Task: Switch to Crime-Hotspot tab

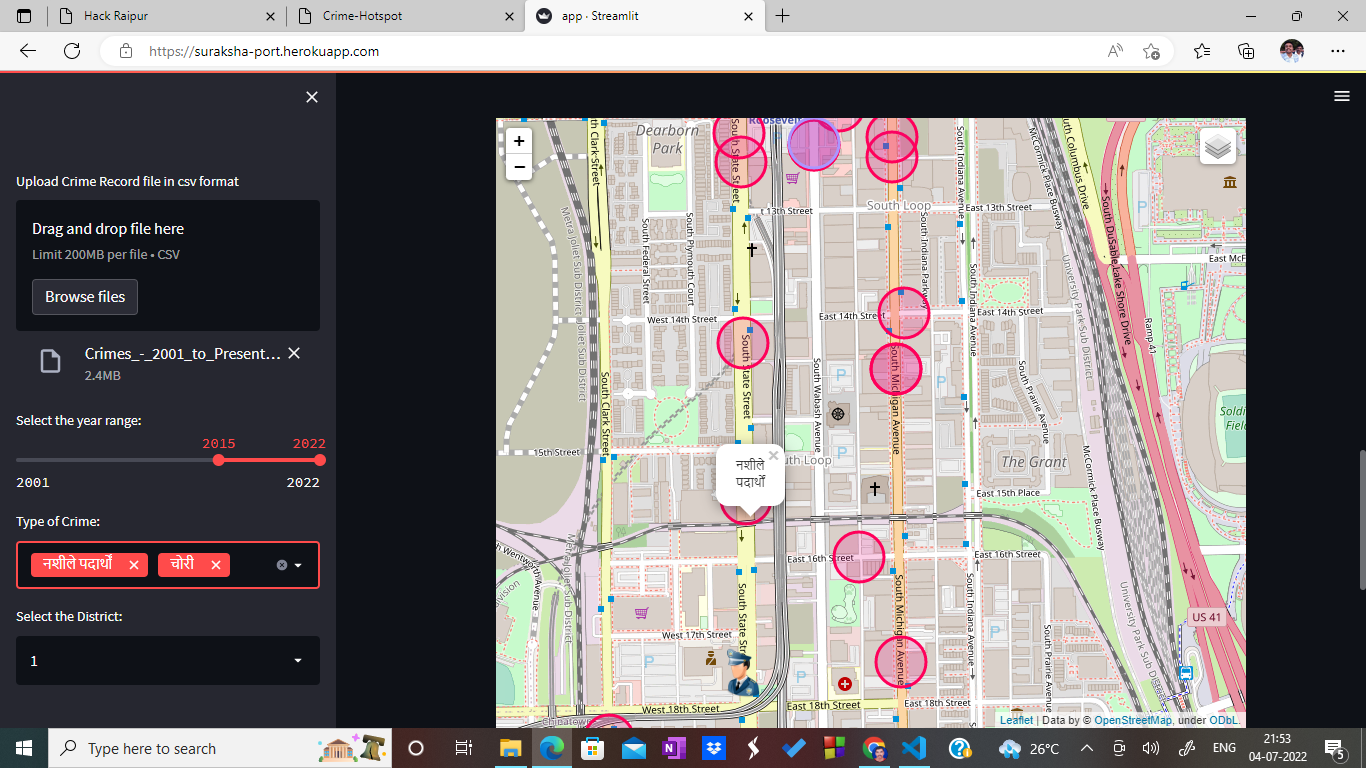Action: coord(405,16)
